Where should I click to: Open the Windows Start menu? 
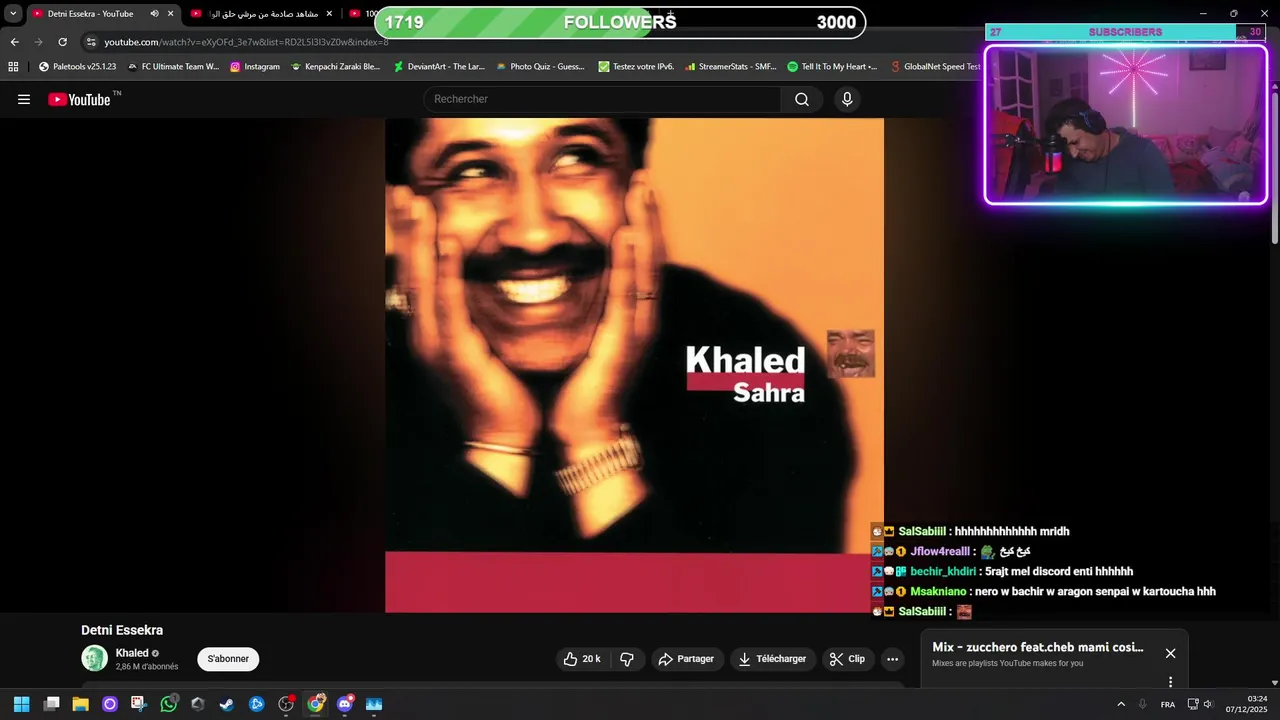[x=21, y=704]
